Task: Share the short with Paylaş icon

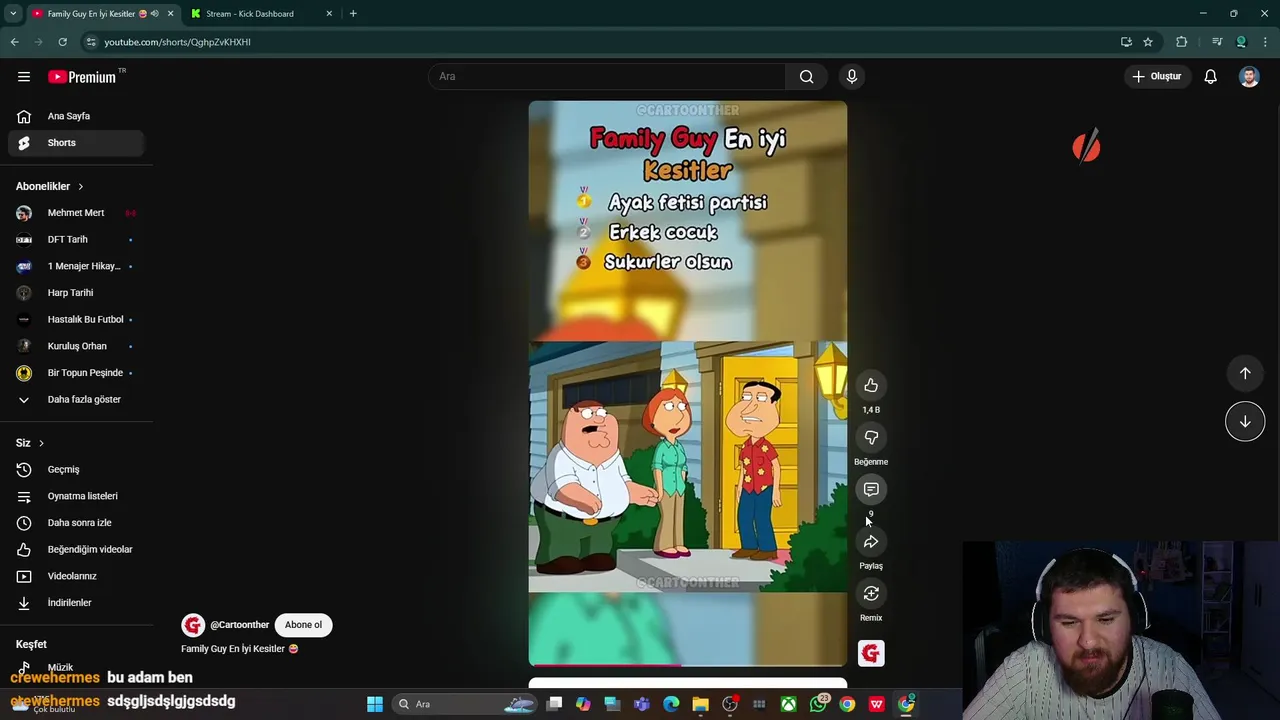Action: coord(871,542)
